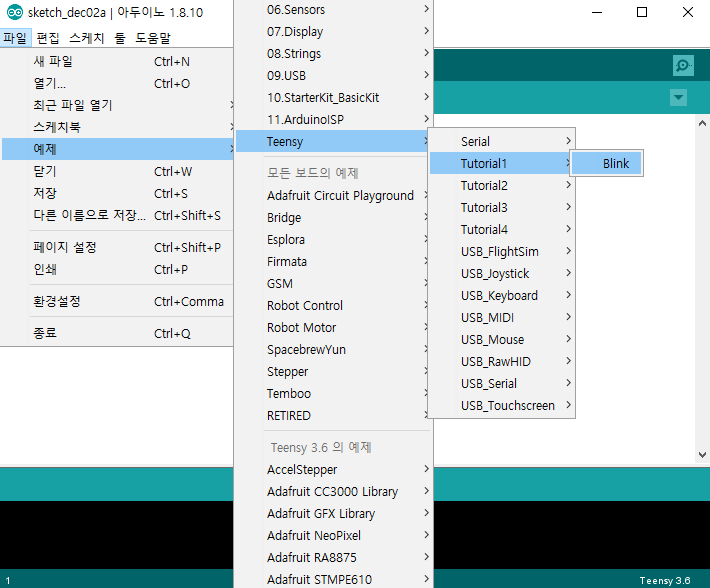This screenshot has width=710, height=588.
Task: Open Robot Control examples submenu
Action: point(333,305)
